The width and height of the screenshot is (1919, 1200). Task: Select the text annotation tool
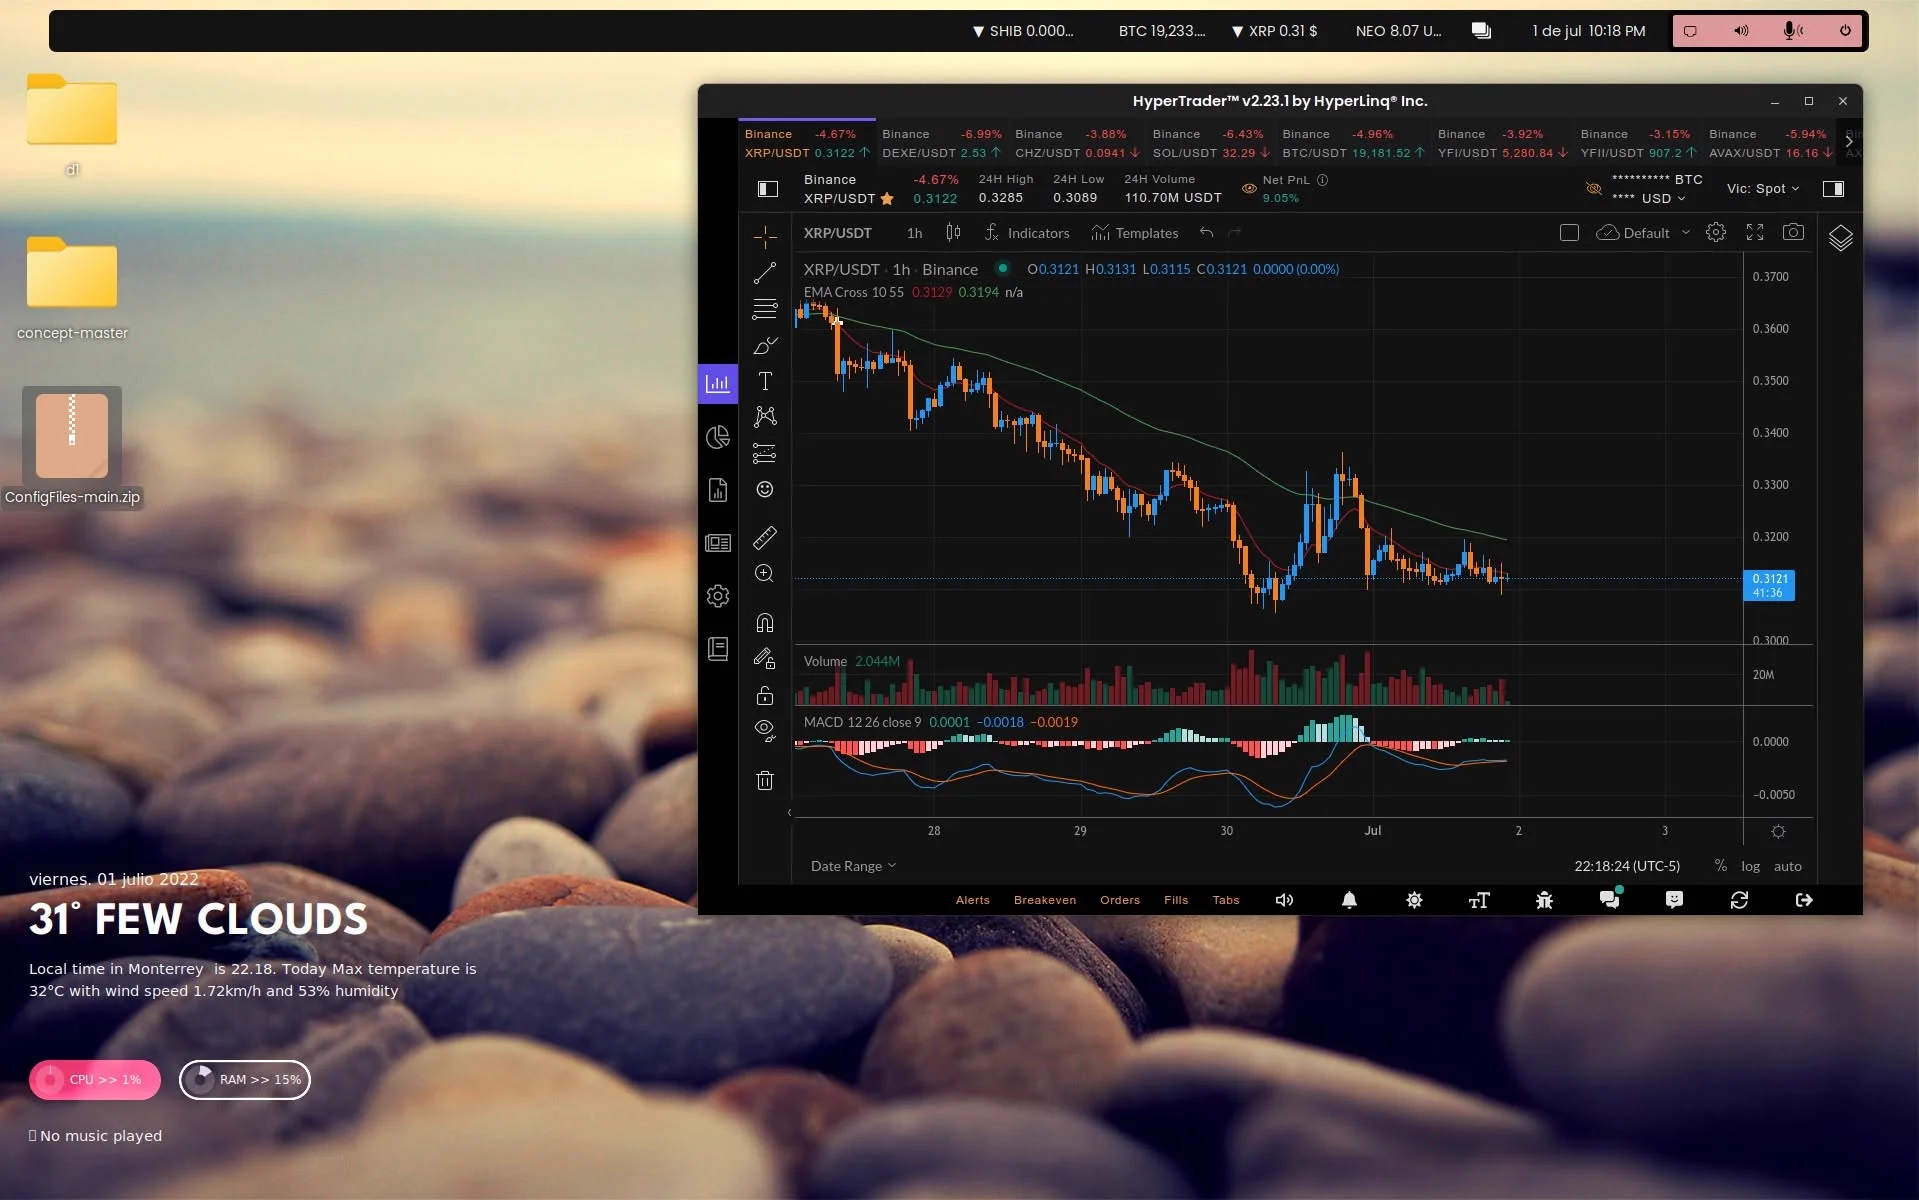tap(765, 381)
